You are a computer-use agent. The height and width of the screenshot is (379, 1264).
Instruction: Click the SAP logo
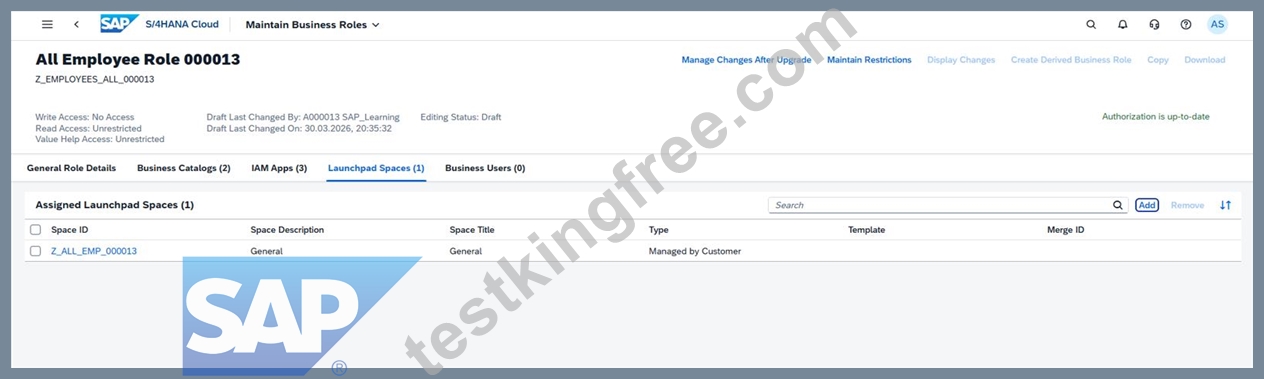click(118, 24)
